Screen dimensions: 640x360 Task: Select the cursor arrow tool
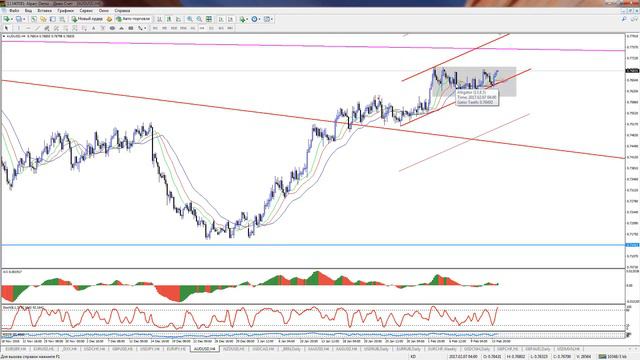click(6, 28)
